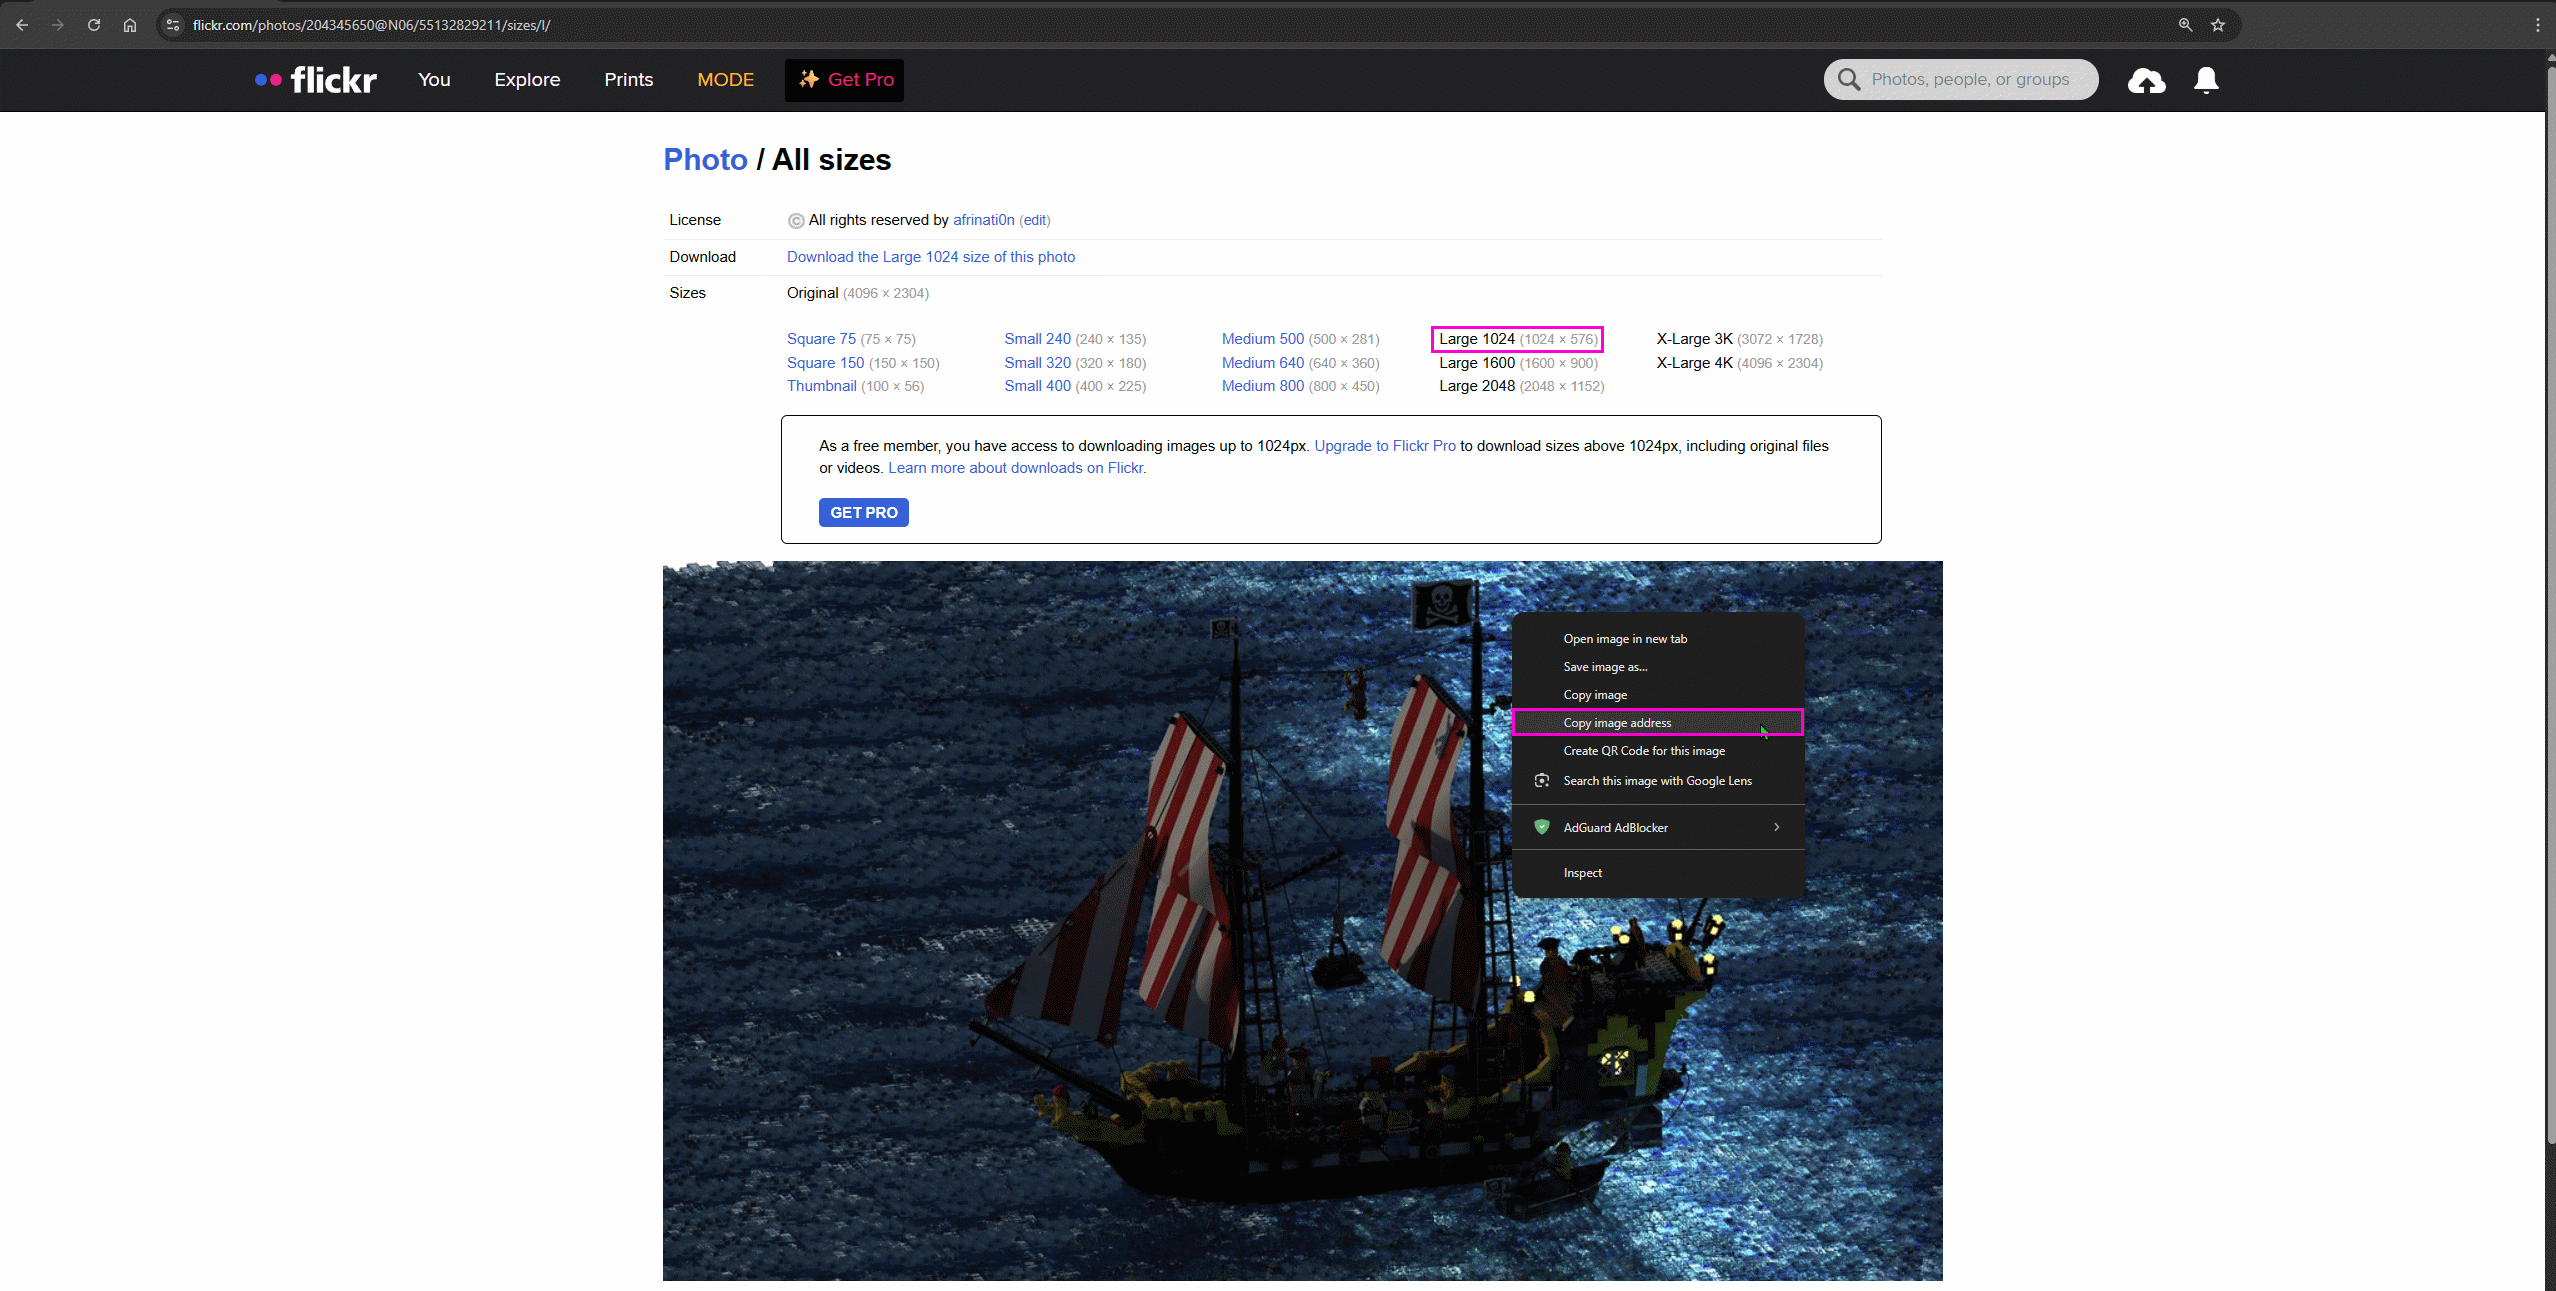This screenshot has width=2556, height=1291.
Task: Click the AdGuard shield icon
Action: [x=1542, y=827]
